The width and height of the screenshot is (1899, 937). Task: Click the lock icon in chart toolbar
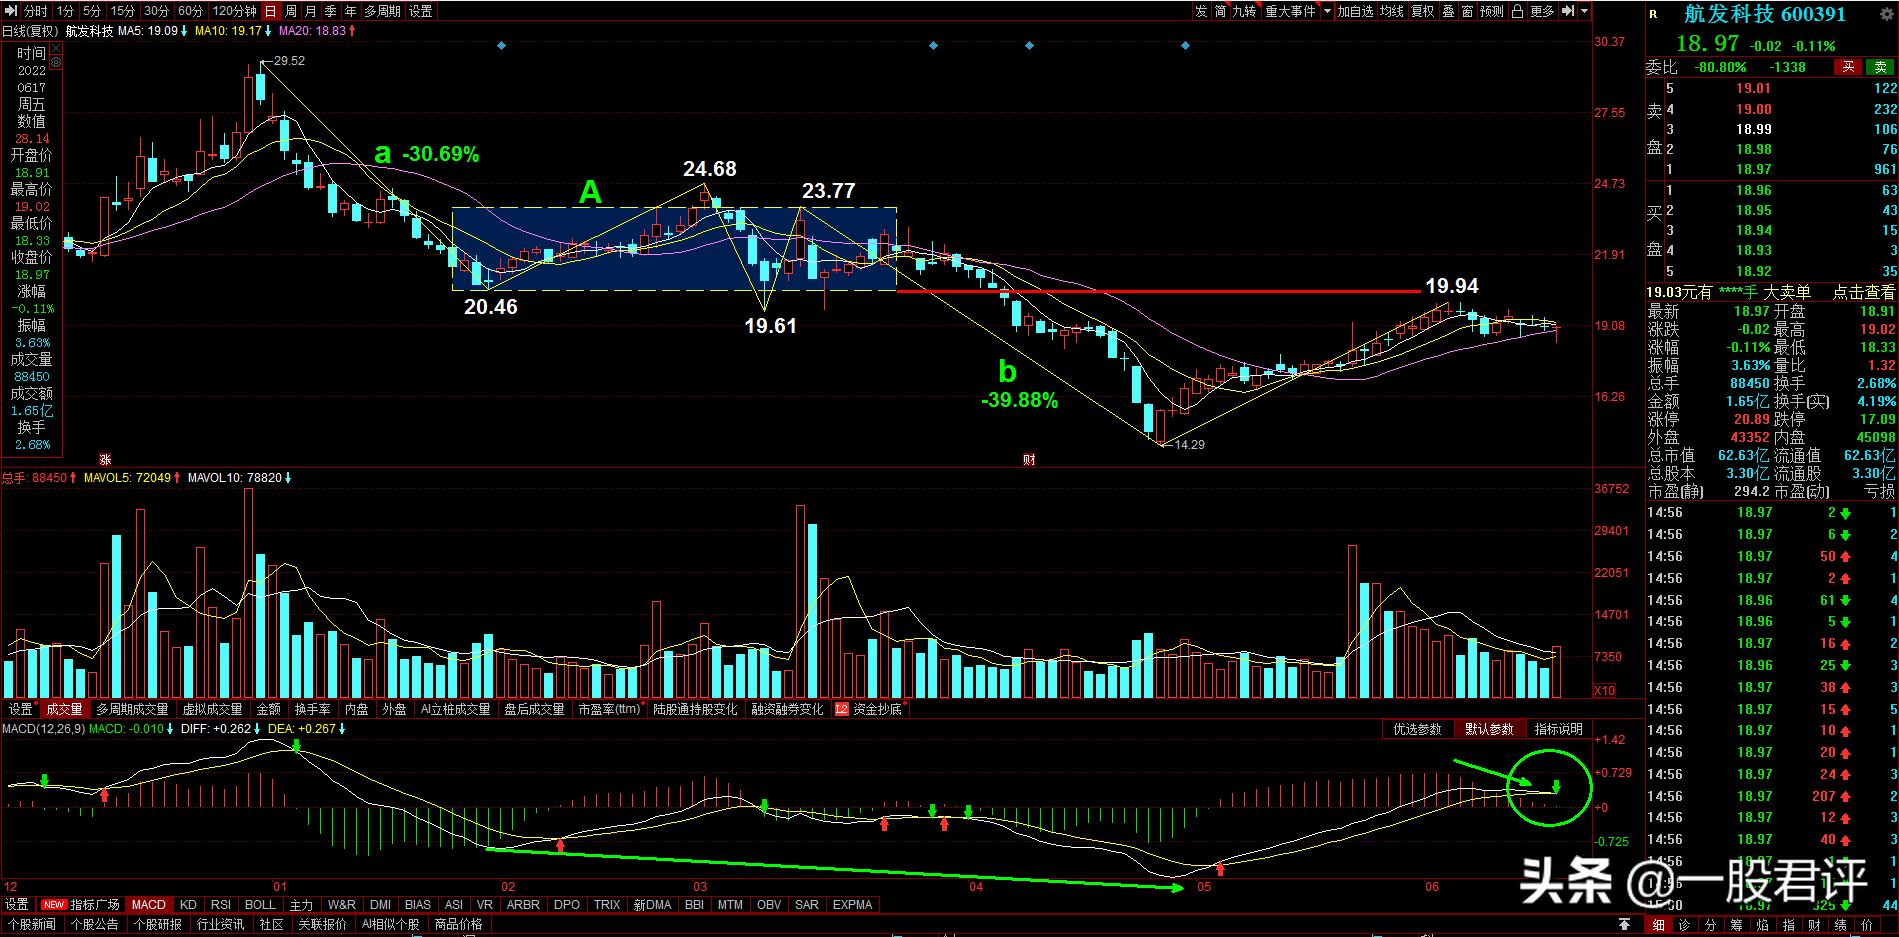[x=1518, y=11]
